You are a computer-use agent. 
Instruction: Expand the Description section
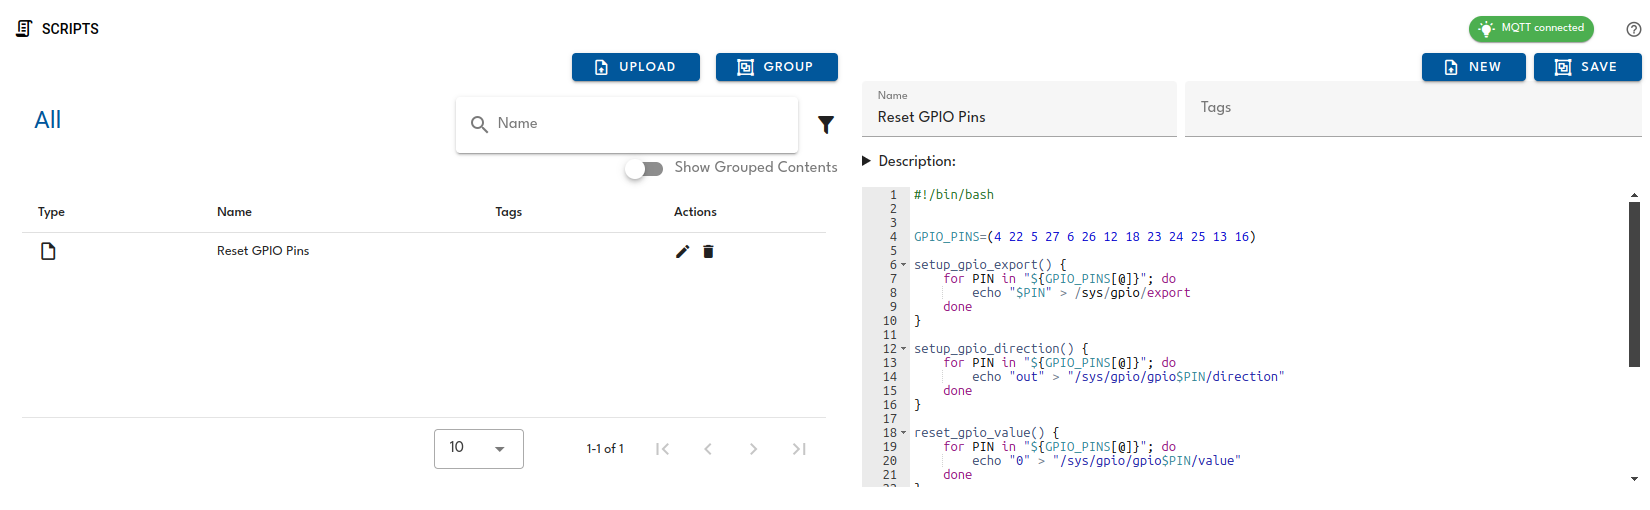867,161
